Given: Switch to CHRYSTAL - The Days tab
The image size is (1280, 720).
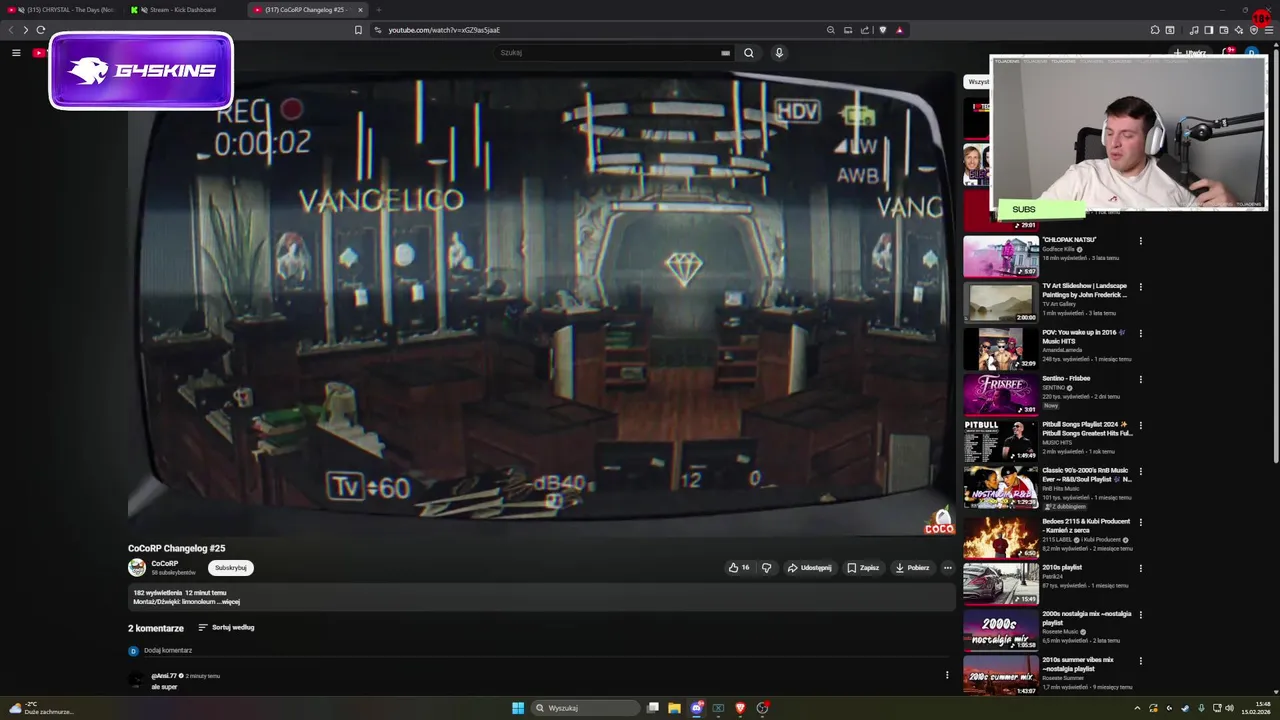Looking at the screenshot, I should [x=61, y=10].
